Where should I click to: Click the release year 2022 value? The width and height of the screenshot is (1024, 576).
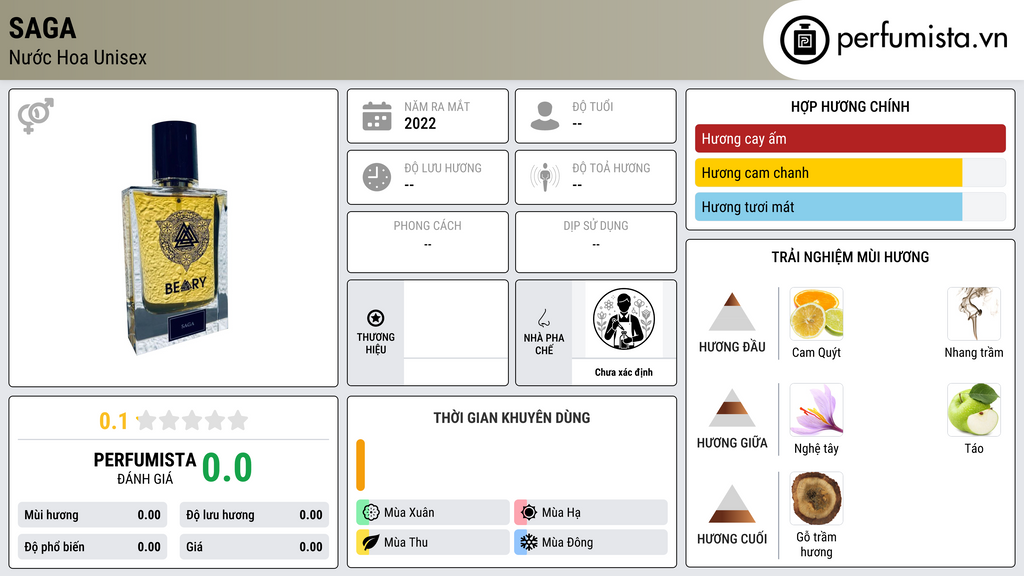(420, 123)
